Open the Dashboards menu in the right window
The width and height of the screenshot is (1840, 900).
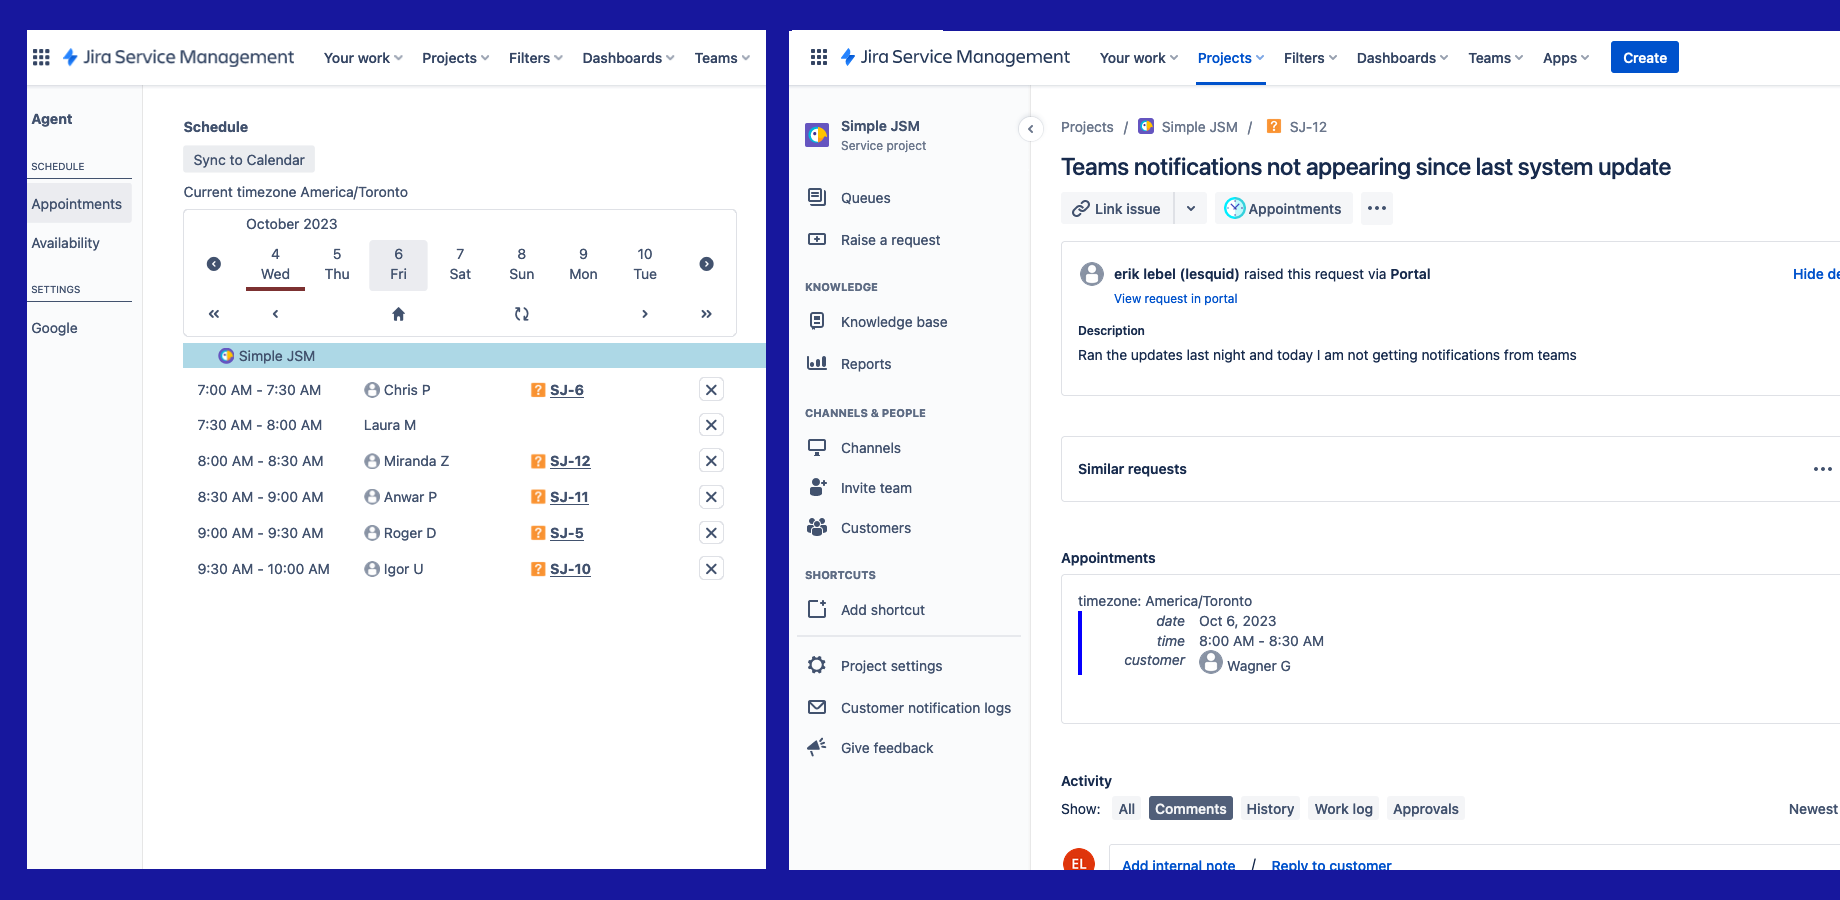[1402, 58]
